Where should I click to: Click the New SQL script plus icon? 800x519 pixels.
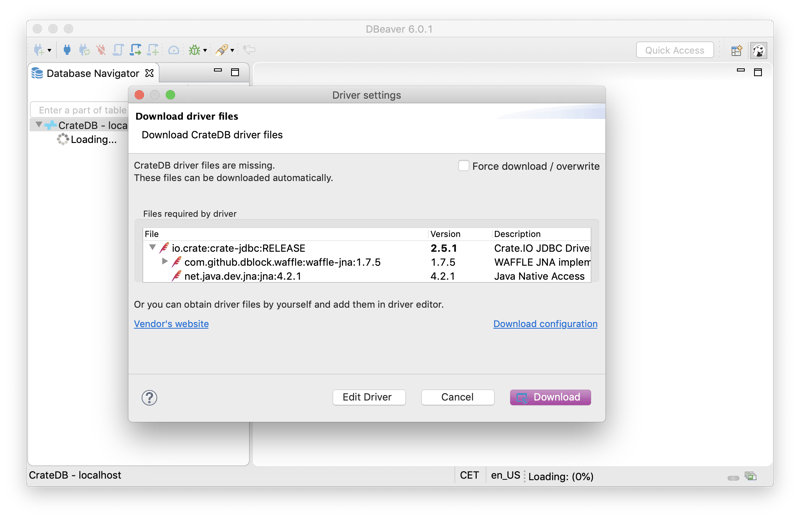(153, 50)
